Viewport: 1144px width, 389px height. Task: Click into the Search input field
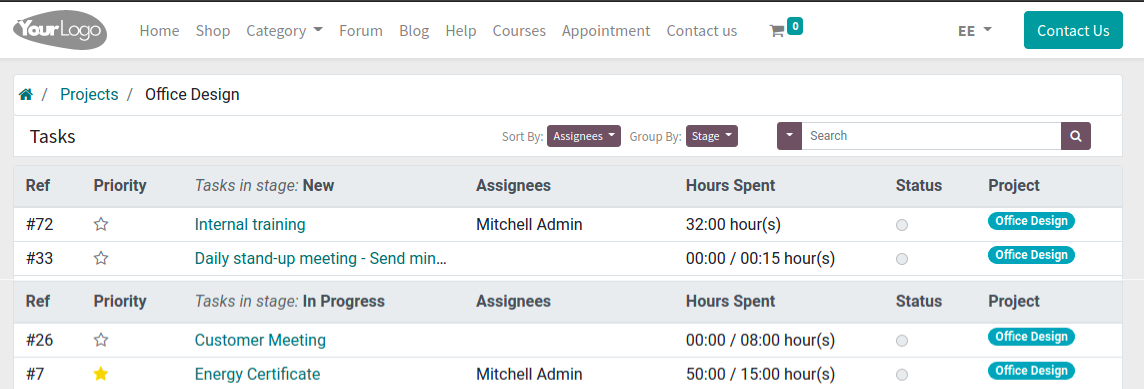(x=931, y=136)
